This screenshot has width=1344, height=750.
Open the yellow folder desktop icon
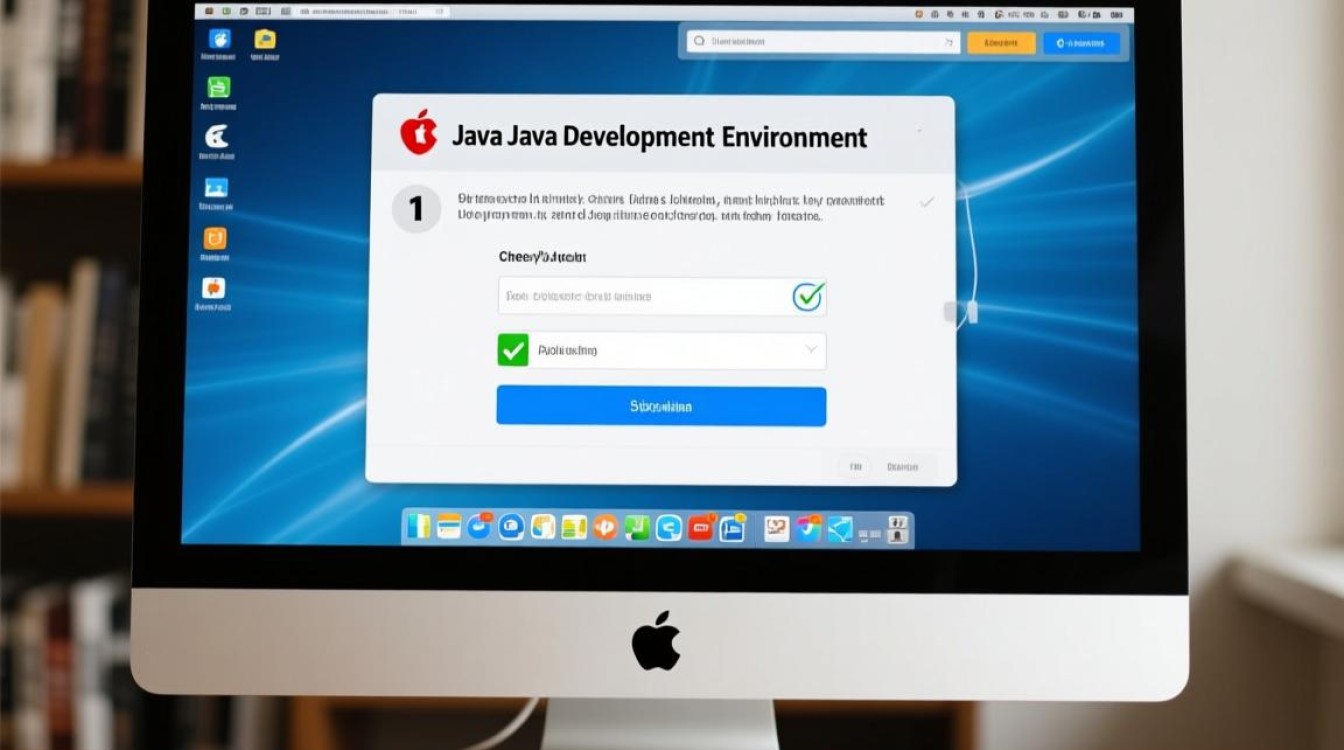pyautogui.click(x=265, y=39)
